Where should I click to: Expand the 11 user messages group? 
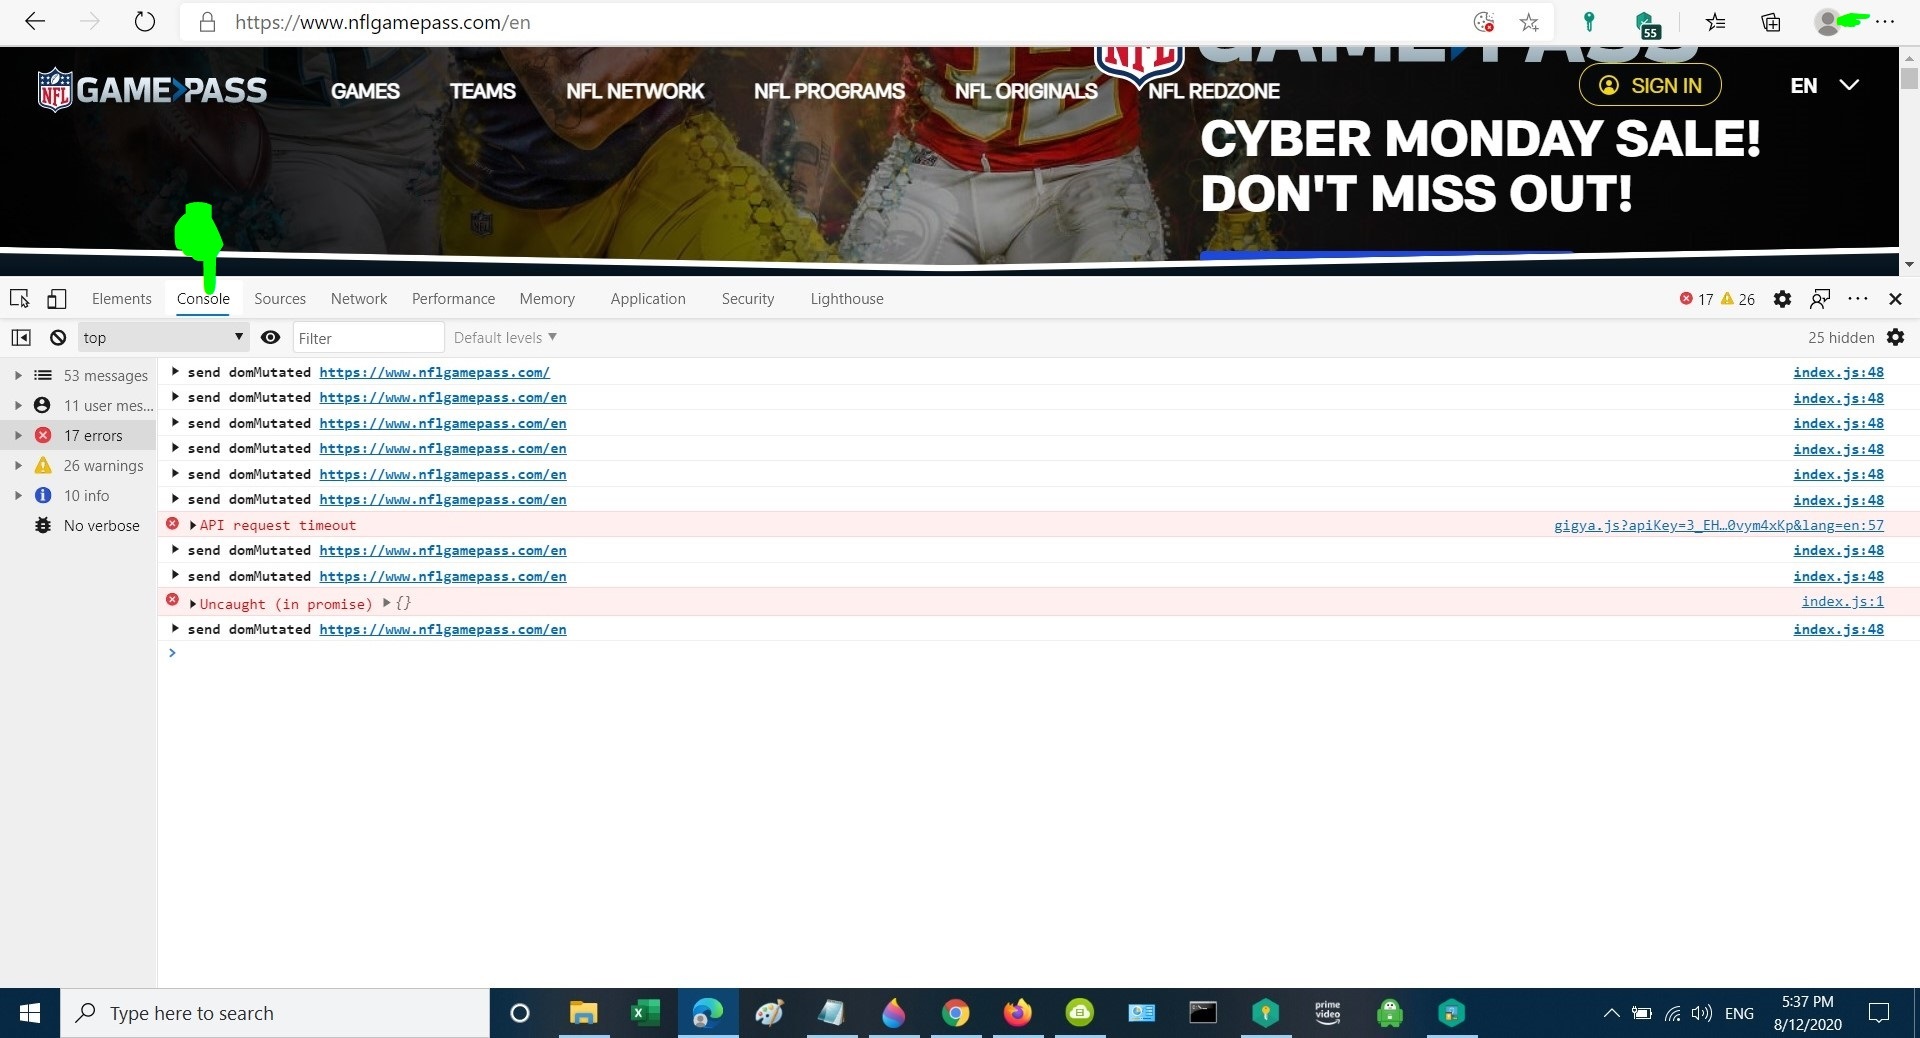click(18, 406)
